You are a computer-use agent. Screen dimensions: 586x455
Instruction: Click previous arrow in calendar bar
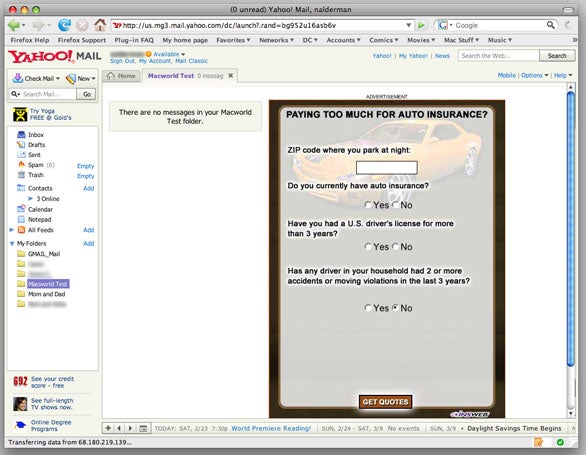pos(119,428)
